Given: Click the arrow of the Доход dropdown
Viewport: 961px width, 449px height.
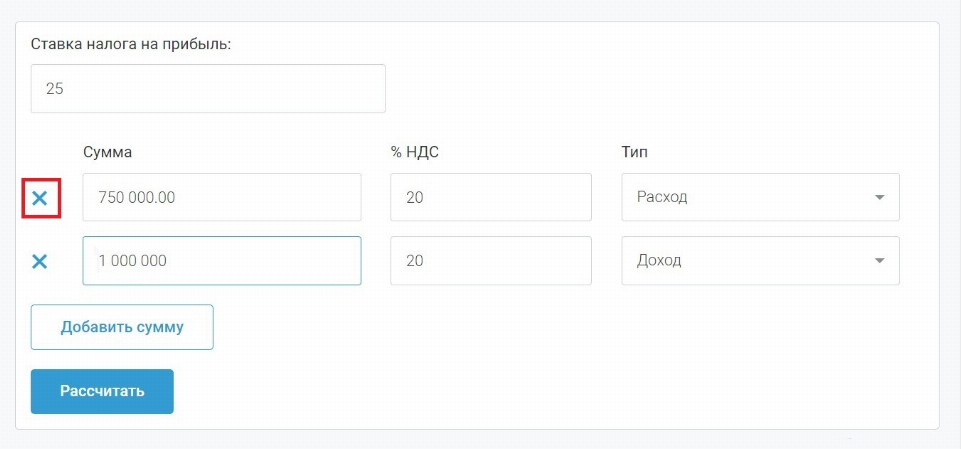Looking at the screenshot, I should [x=879, y=261].
